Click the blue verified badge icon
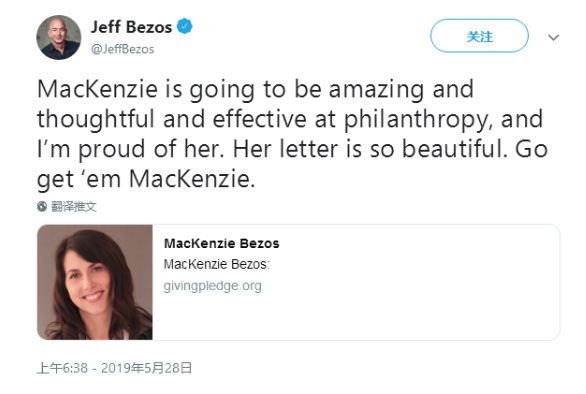The height and width of the screenshot is (394, 586). pos(184,27)
